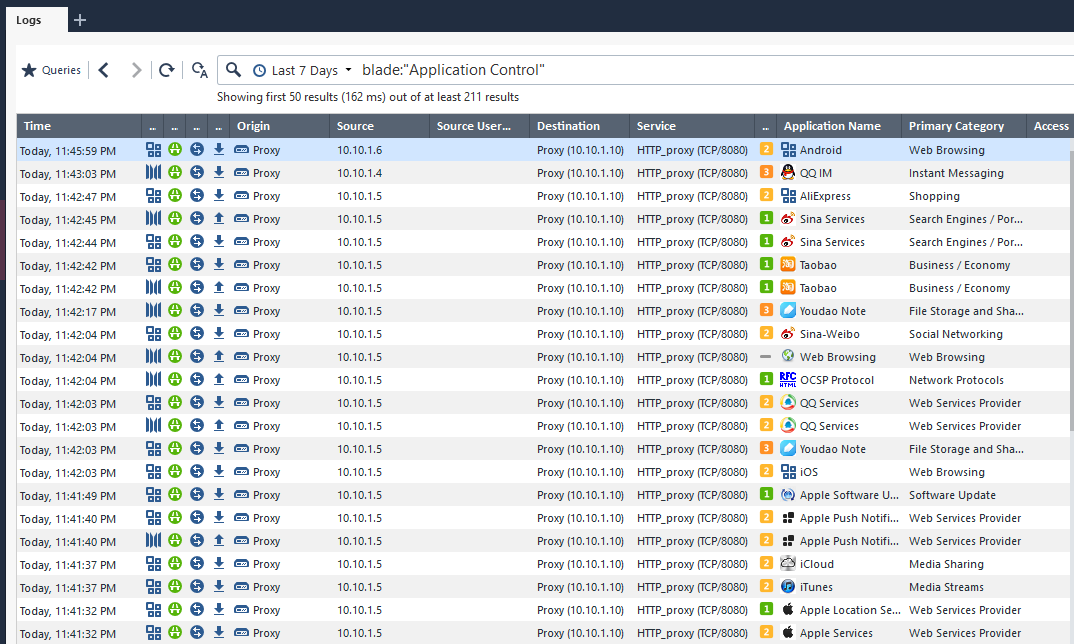Screen dimensions: 1074x644
Task: Click the Apple Software Update icon
Action: click(x=788, y=495)
